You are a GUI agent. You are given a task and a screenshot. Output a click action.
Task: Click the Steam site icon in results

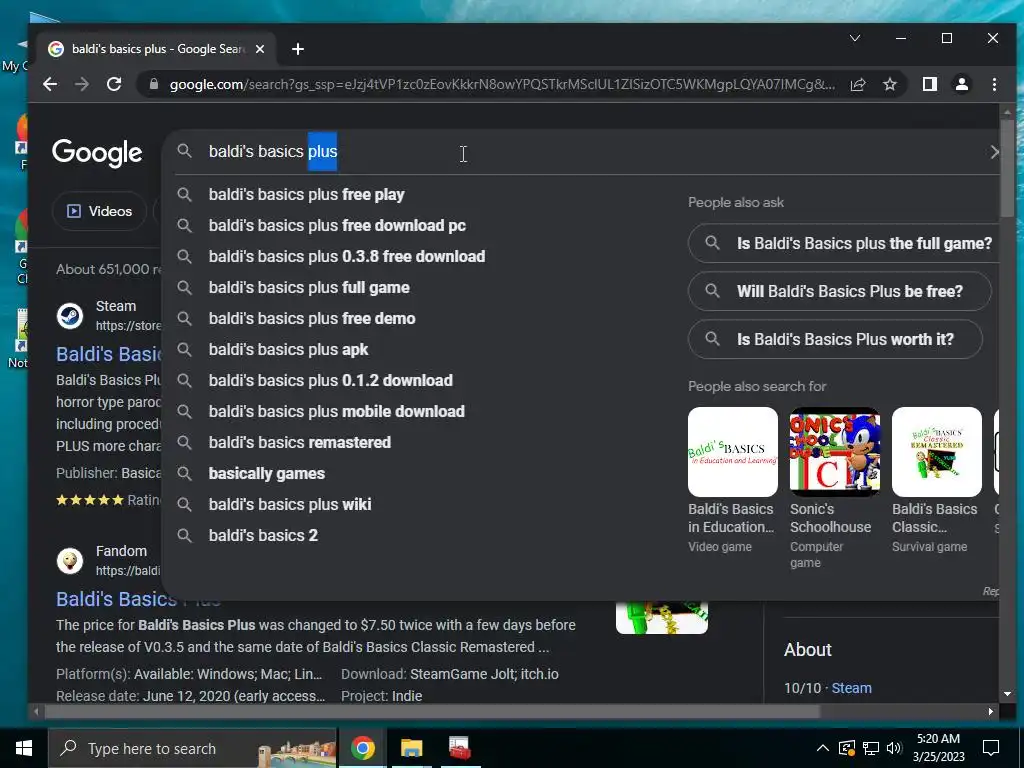tap(70, 316)
